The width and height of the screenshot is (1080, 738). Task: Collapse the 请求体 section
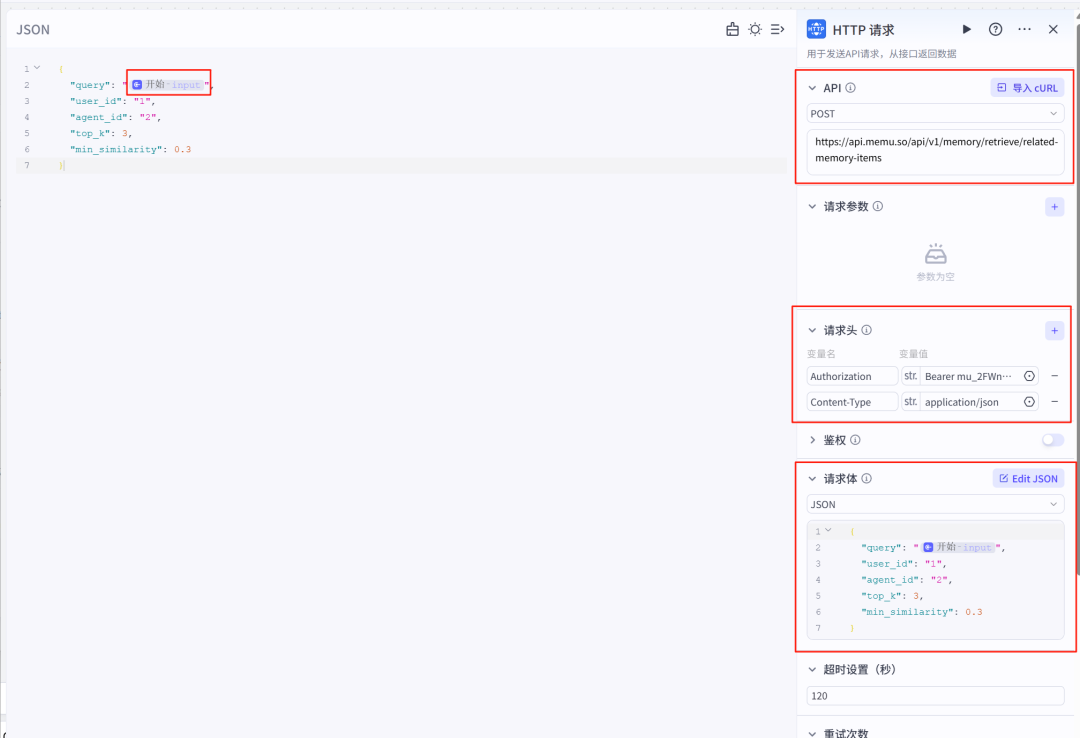pyautogui.click(x=812, y=478)
